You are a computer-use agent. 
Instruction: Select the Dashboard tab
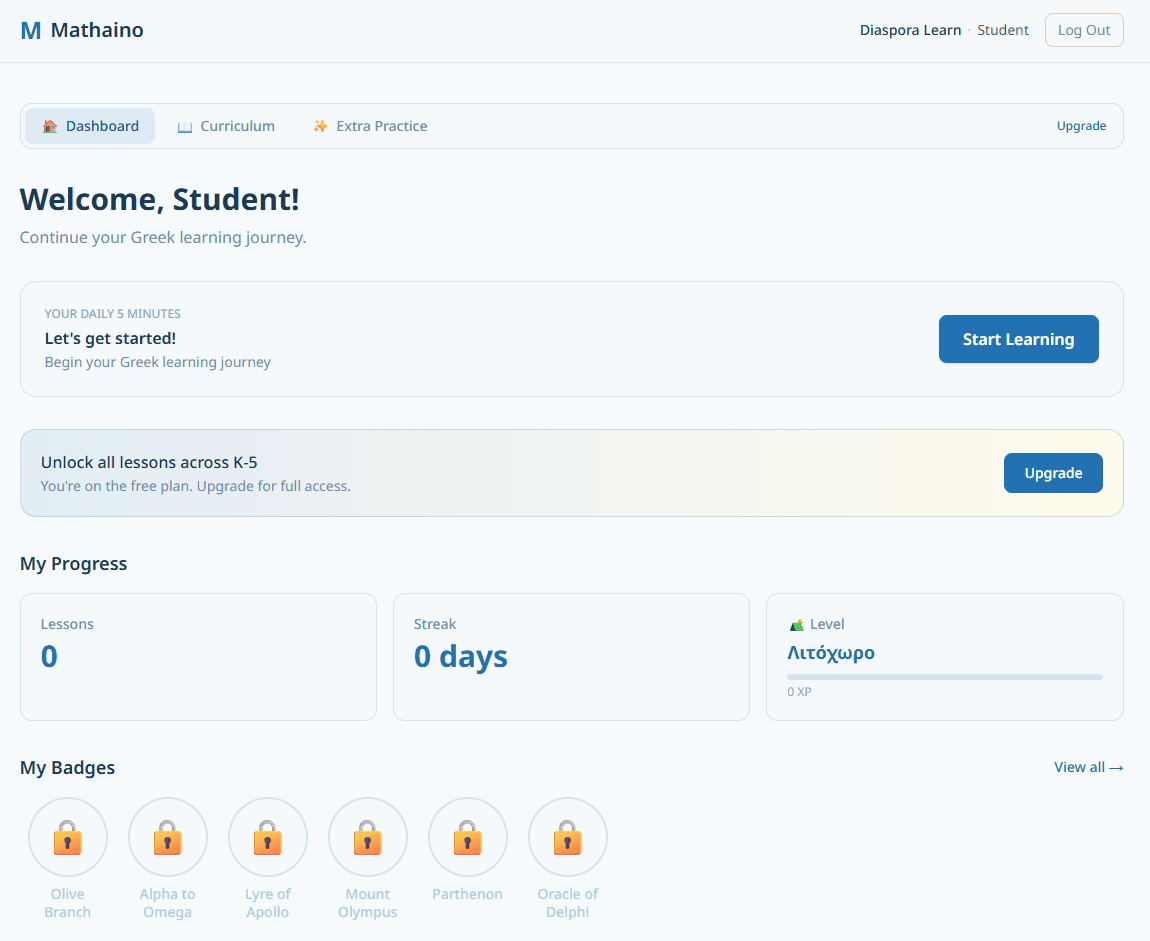point(90,125)
